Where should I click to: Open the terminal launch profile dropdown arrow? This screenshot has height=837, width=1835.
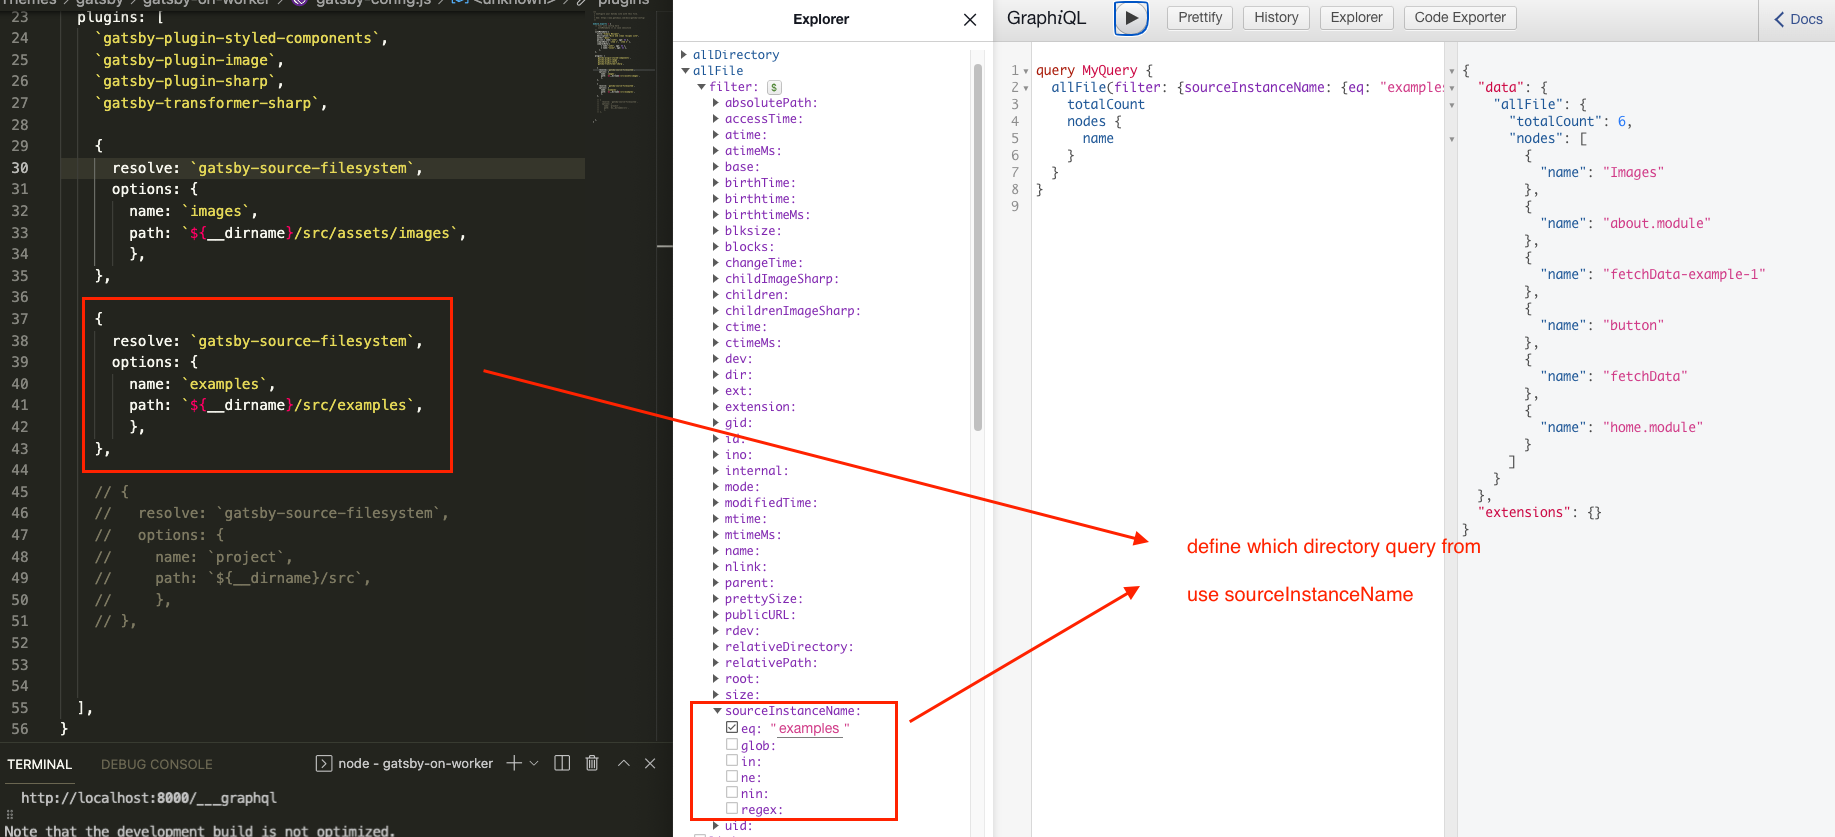click(x=534, y=763)
